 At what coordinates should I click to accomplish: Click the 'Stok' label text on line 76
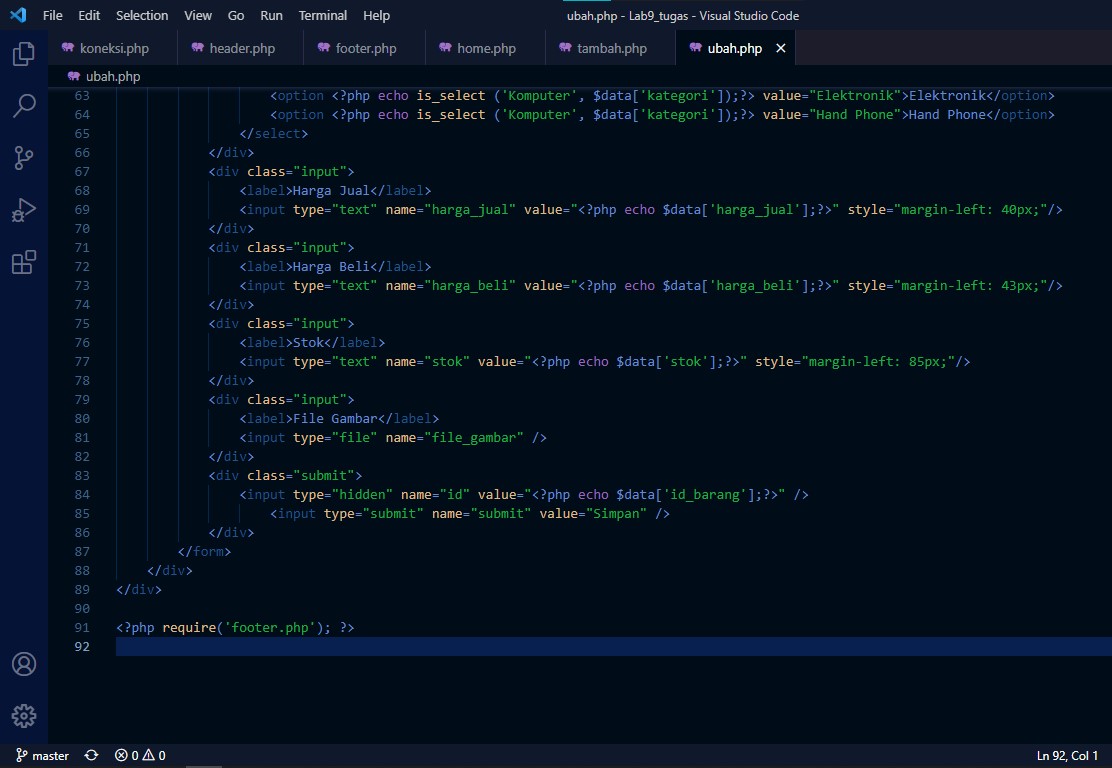[x=308, y=343]
